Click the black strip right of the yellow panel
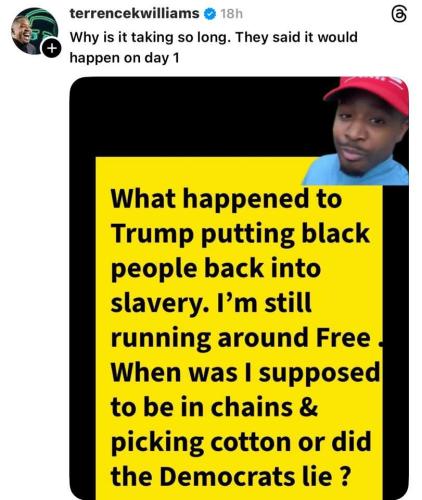422x500 pixels. coord(395,340)
